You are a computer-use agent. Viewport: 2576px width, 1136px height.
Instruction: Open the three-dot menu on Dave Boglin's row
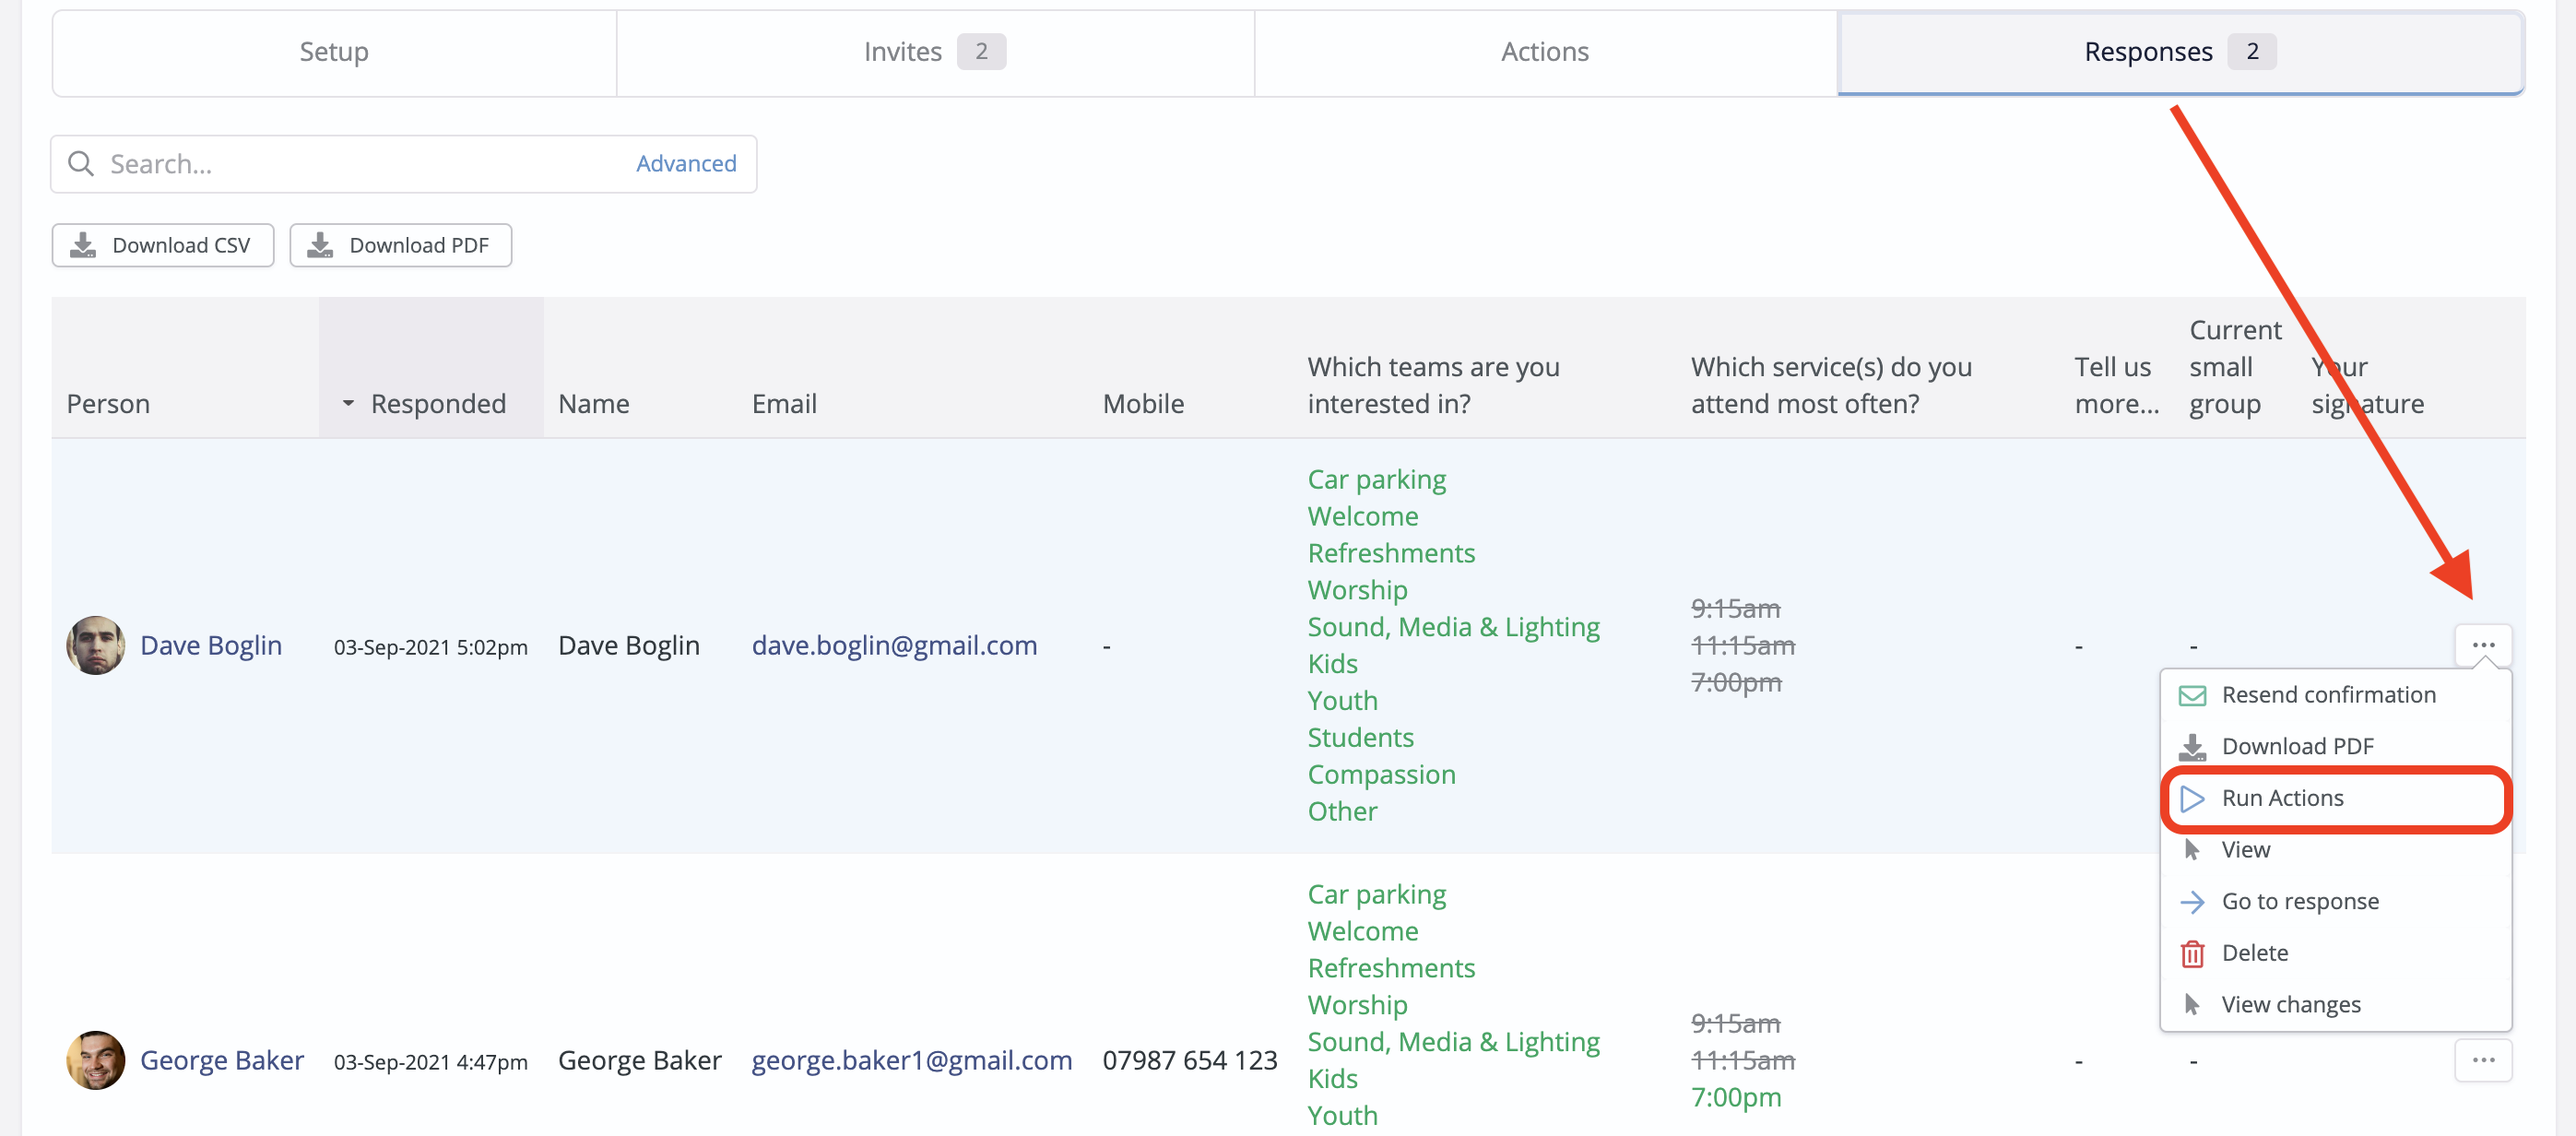[x=2484, y=645]
